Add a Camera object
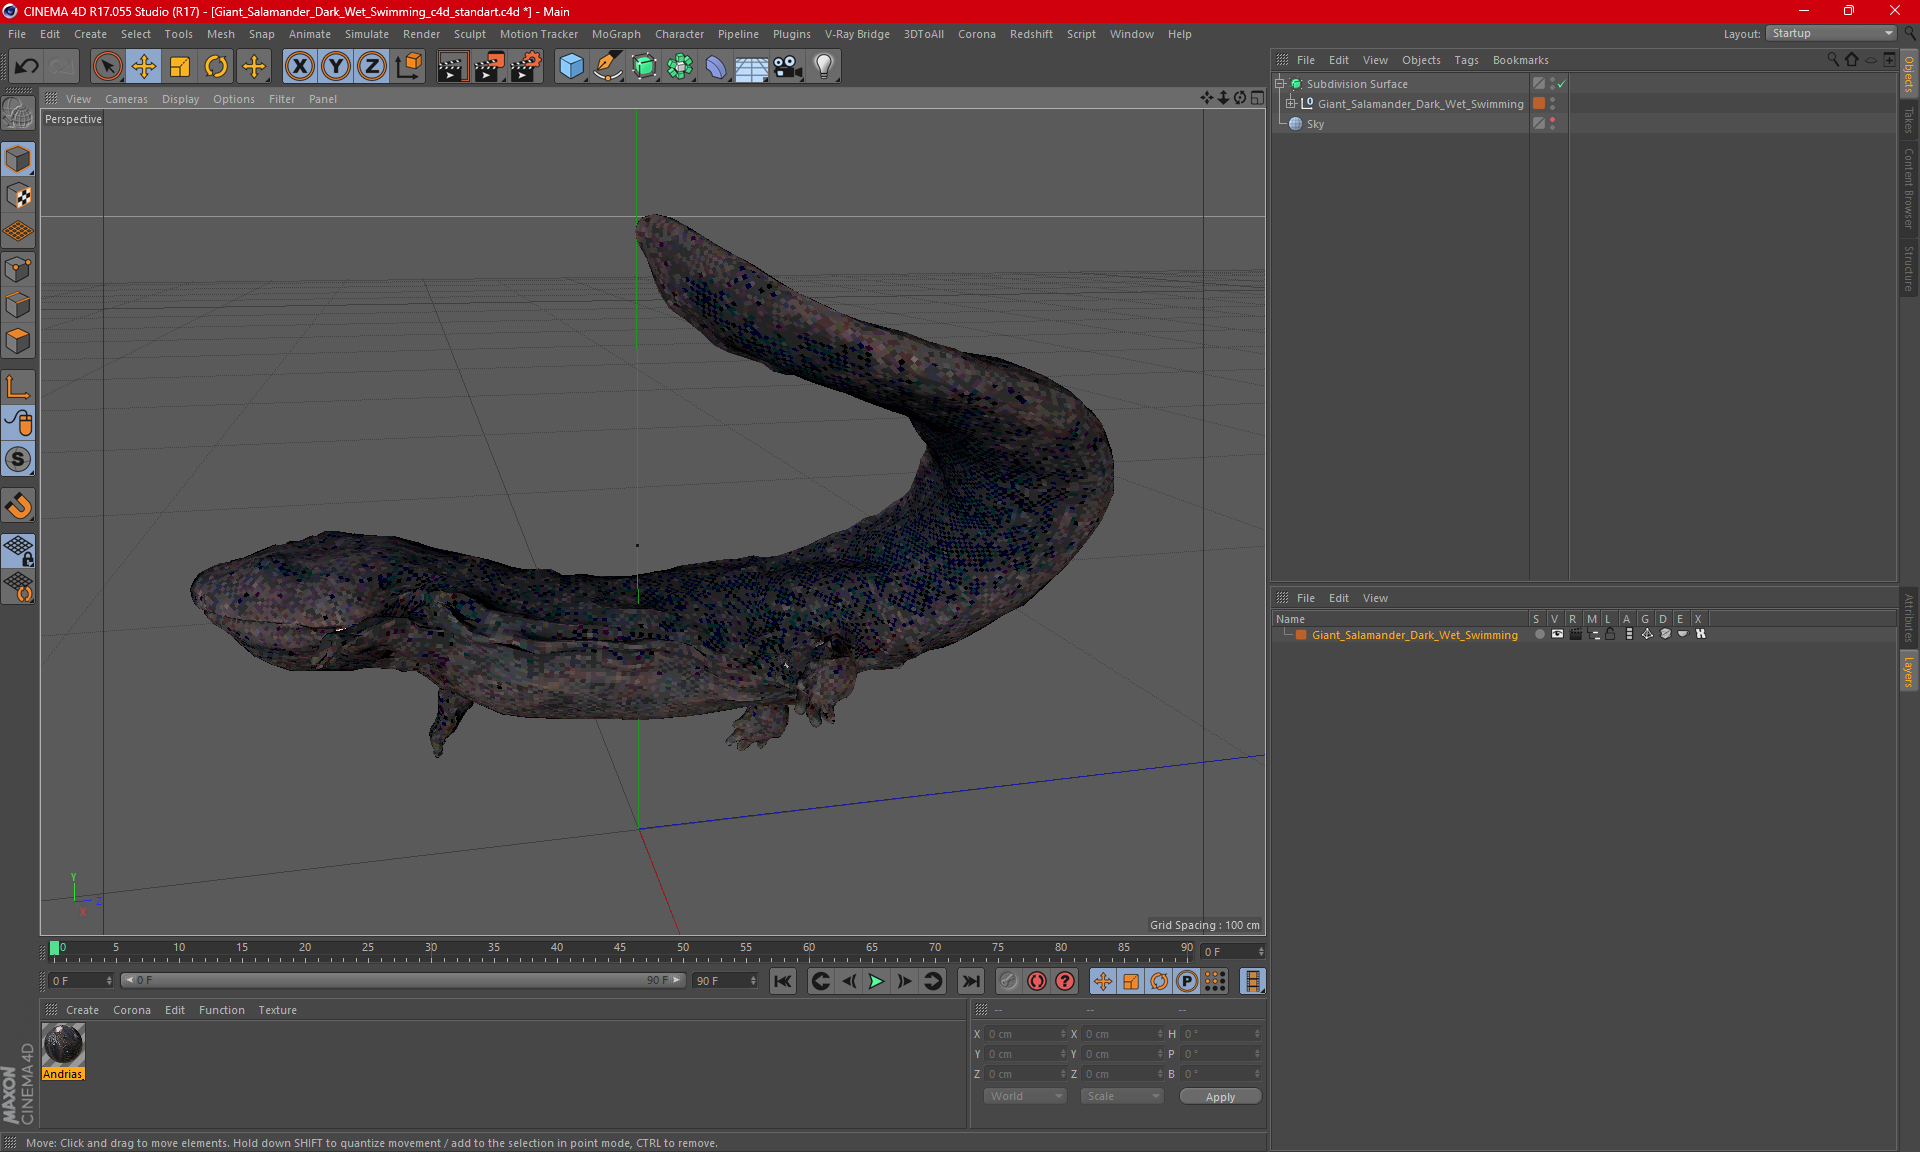The height and width of the screenshot is (1152, 1920). coord(788,67)
